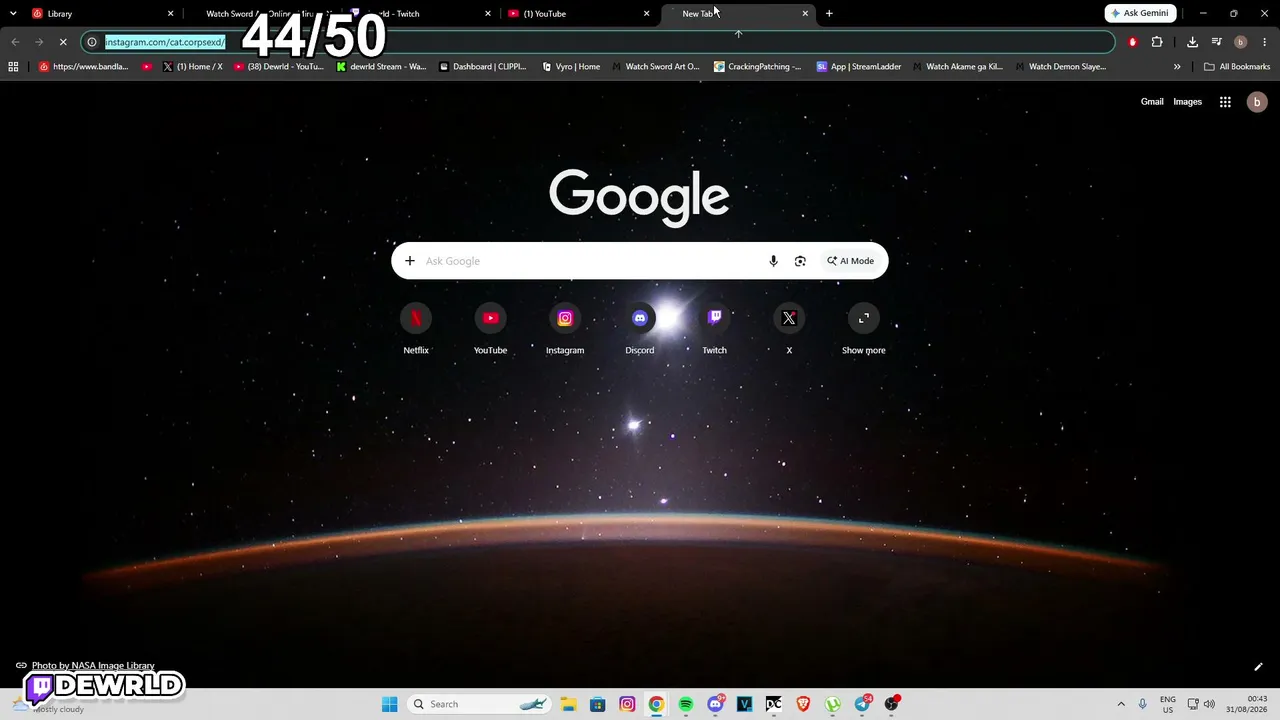The height and width of the screenshot is (720, 1280).
Task: Open the Twitch shortcut tile
Action: pos(714,328)
